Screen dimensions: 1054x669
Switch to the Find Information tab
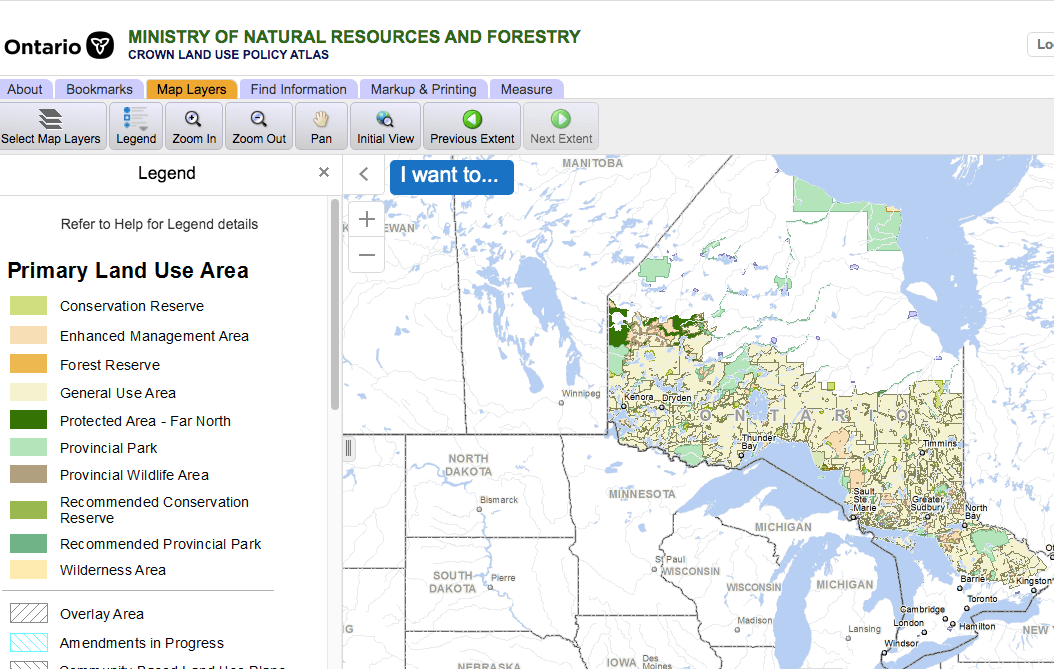pyautogui.click(x=298, y=89)
